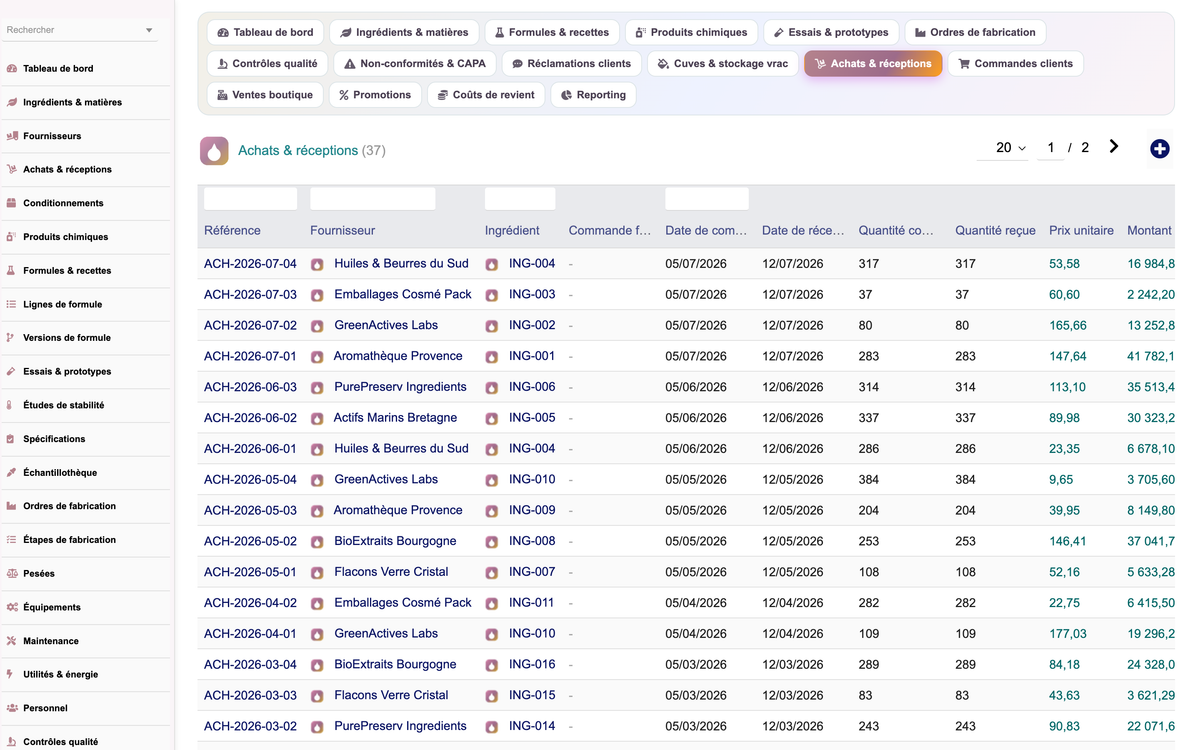
Task: Click the Achats & réceptions page title
Action: pyautogui.click(x=298, y=150)
